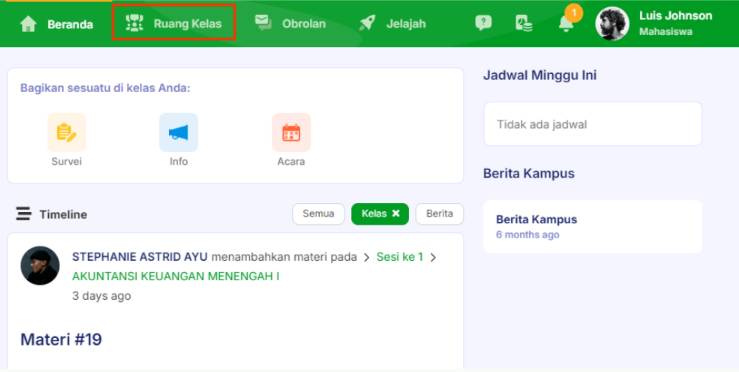Viewport: 739px width, 372px height.
Task: Open the Materi #19 post title
Action: (x=61, y=339)
